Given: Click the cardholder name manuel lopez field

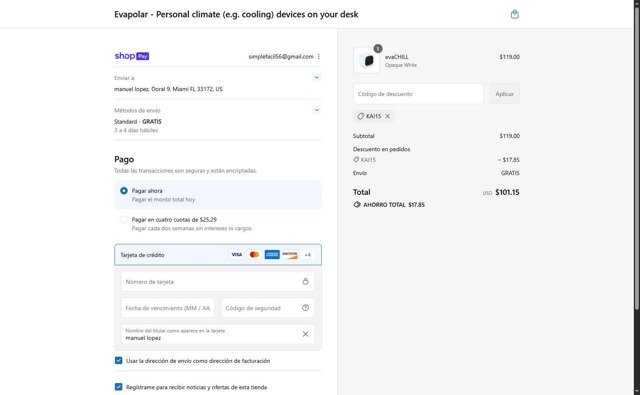Looking at the screenshot, I should pos(218,334).
